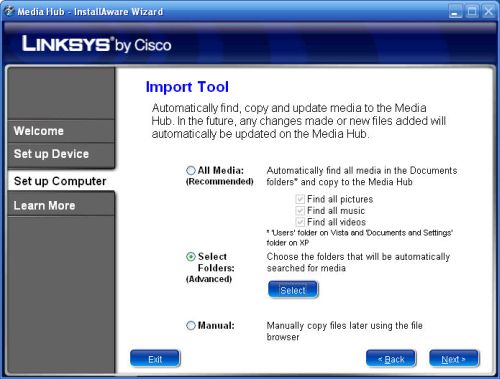Click the '(Advanced)' label under Select Folders
500x379 pixels.
coord(209,279)
